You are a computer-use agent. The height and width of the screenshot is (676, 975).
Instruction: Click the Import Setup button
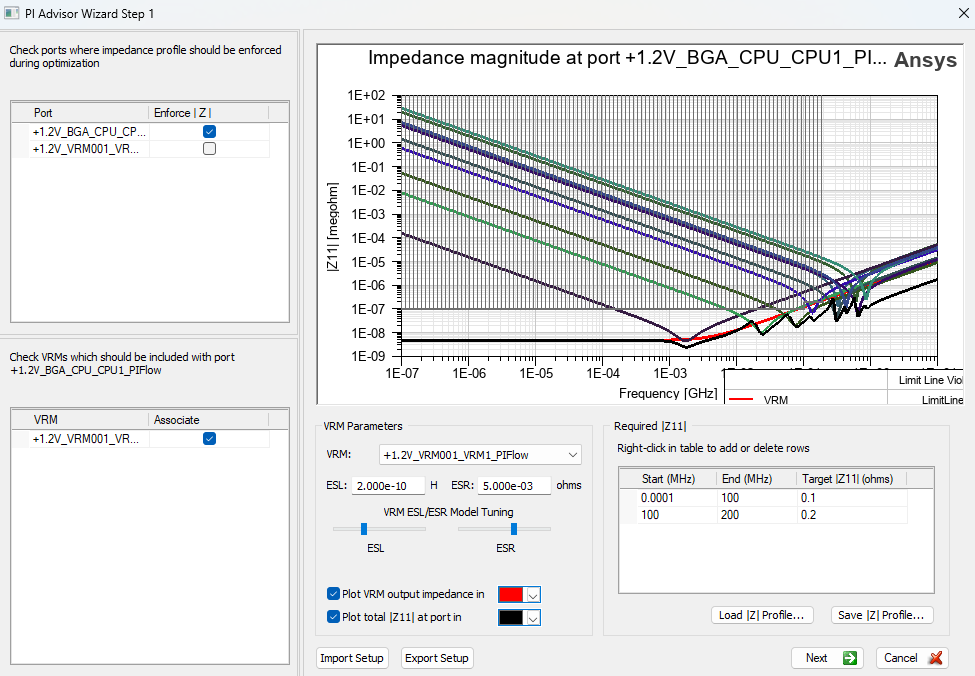[x=352, y=658]
